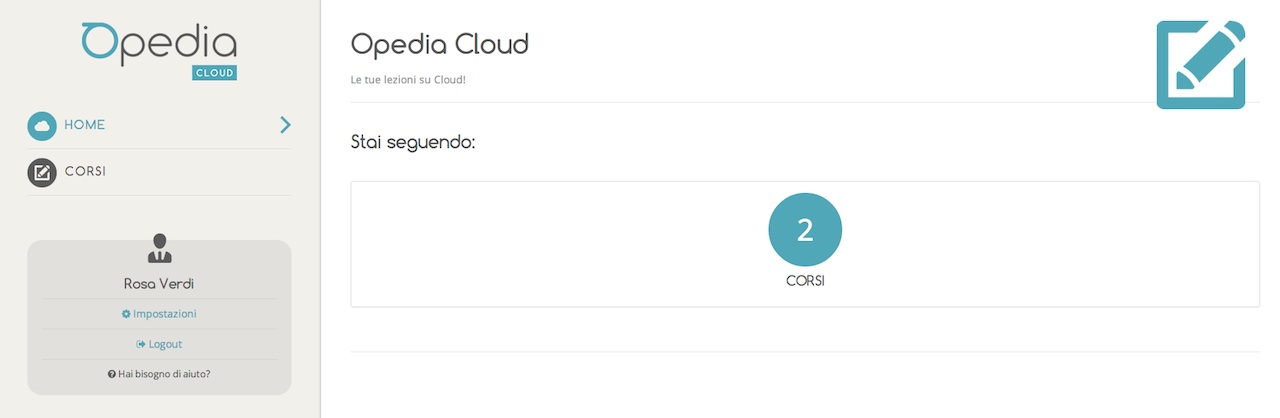The height and width of the screenshot is (418, 1280).
Task: Click the sign-out icon beside Logout
Action: click(141, 344)
